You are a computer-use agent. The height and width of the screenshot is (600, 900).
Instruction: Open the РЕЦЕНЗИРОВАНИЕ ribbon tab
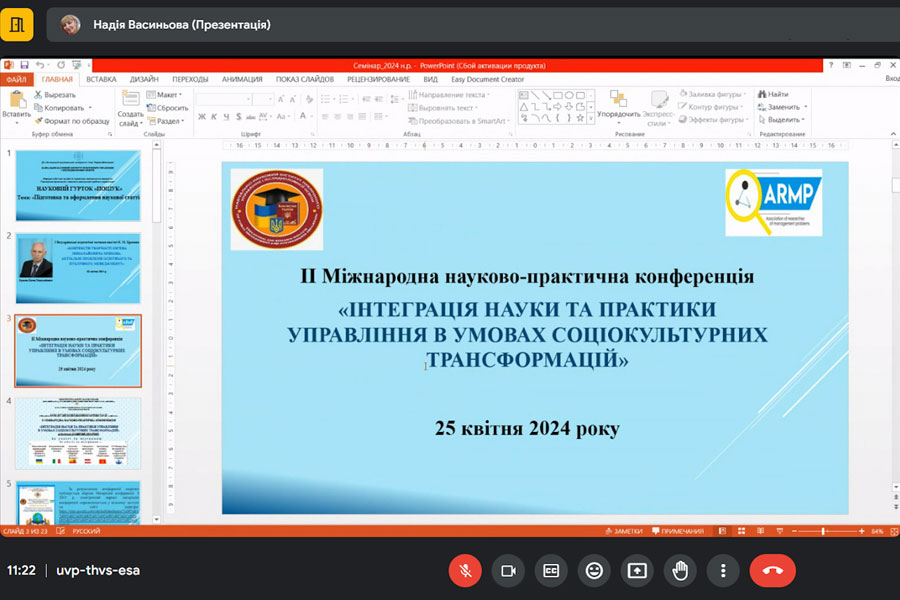click(378, 79)
